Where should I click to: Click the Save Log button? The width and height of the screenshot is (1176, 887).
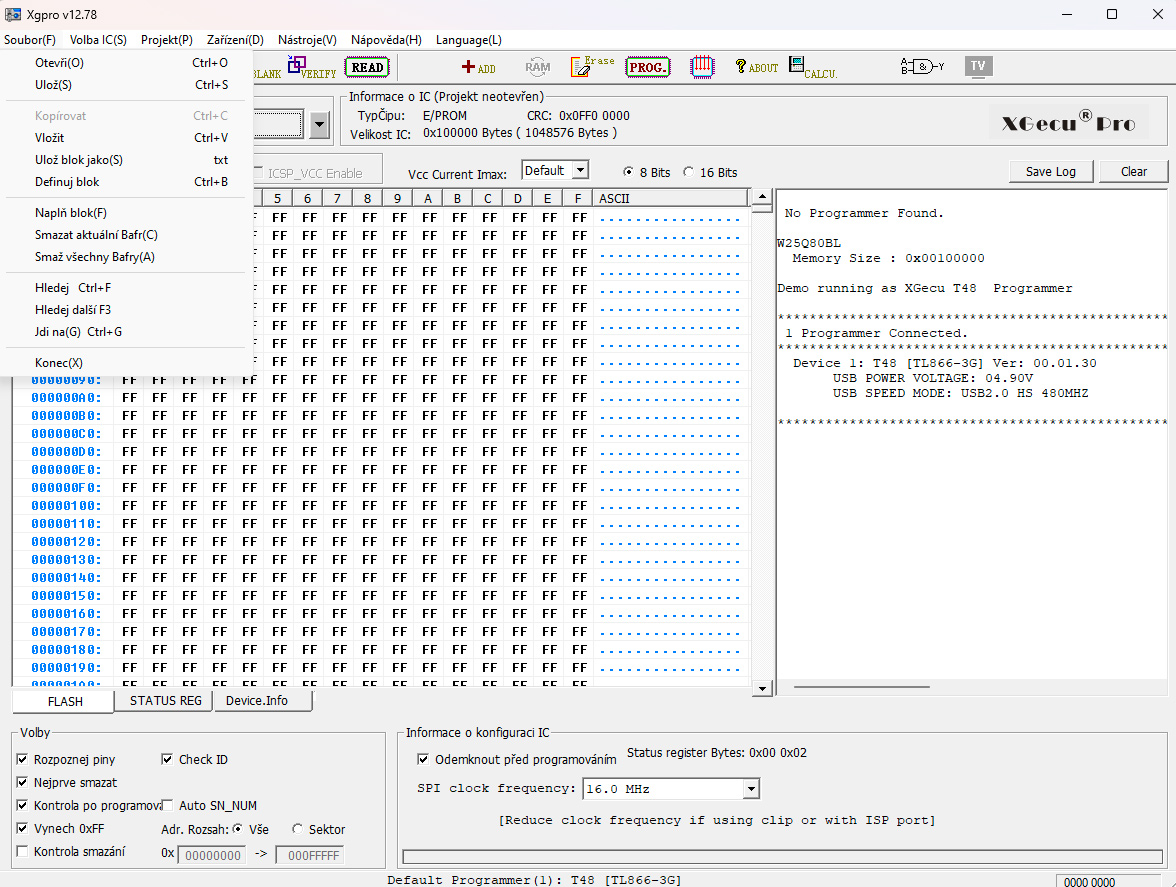coord(1050,172)
